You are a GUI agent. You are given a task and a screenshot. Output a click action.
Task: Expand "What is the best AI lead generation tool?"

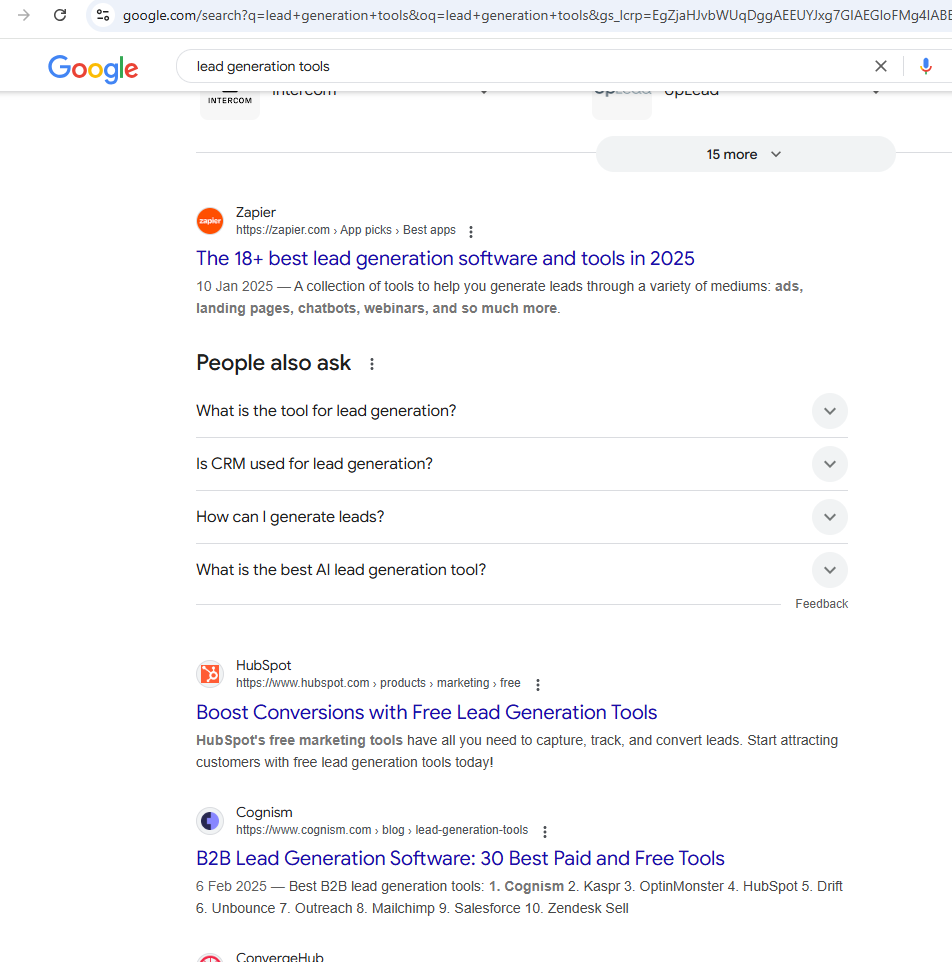[x=829, y=570]
